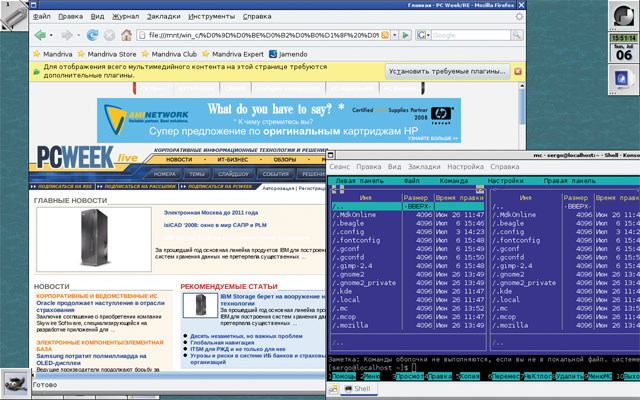Click the Firefox Forward arrow
Viewport: 640px width, 400px height.
pyautogui.click(x=67, y=36)
